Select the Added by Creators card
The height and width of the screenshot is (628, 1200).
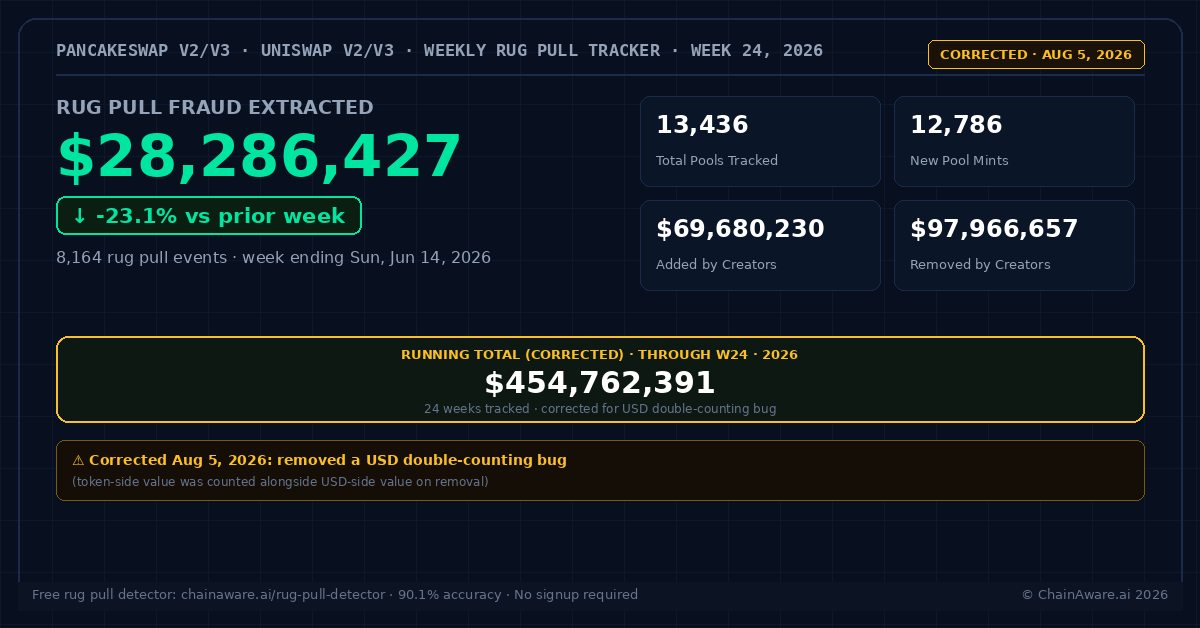[760, 246]
